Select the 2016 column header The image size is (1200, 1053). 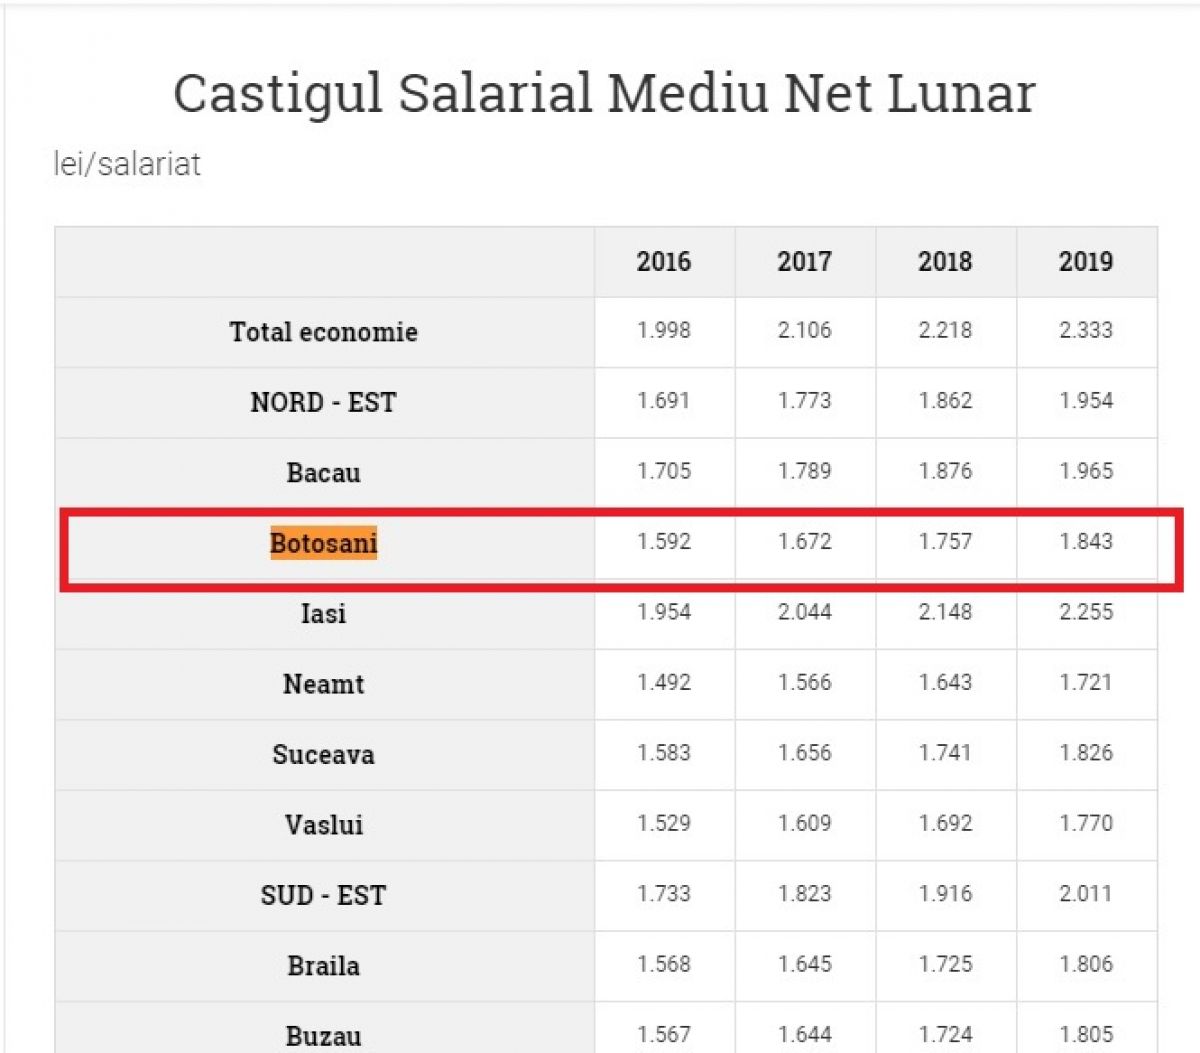click(664, 262)
